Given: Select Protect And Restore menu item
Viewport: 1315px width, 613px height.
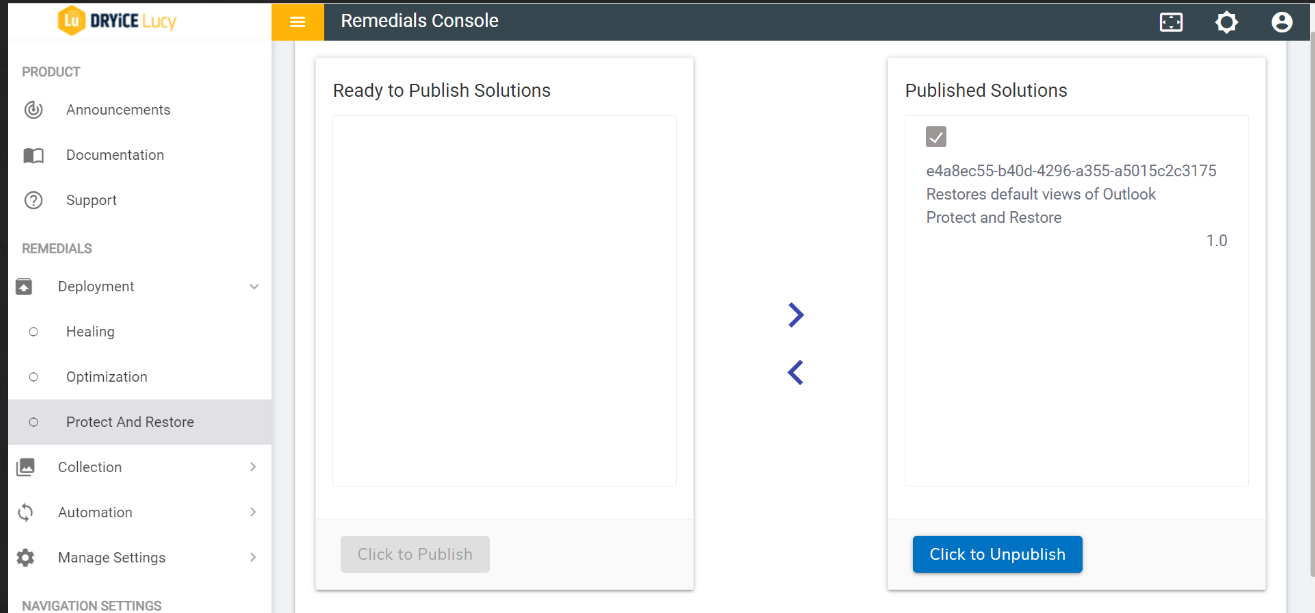Looking at the screenshot, I should click(x=130, y=422).
